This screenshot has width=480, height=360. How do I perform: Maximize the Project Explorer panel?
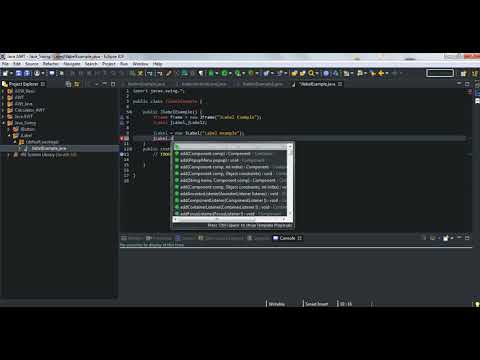pyautogui.click(x=113, y=84)
